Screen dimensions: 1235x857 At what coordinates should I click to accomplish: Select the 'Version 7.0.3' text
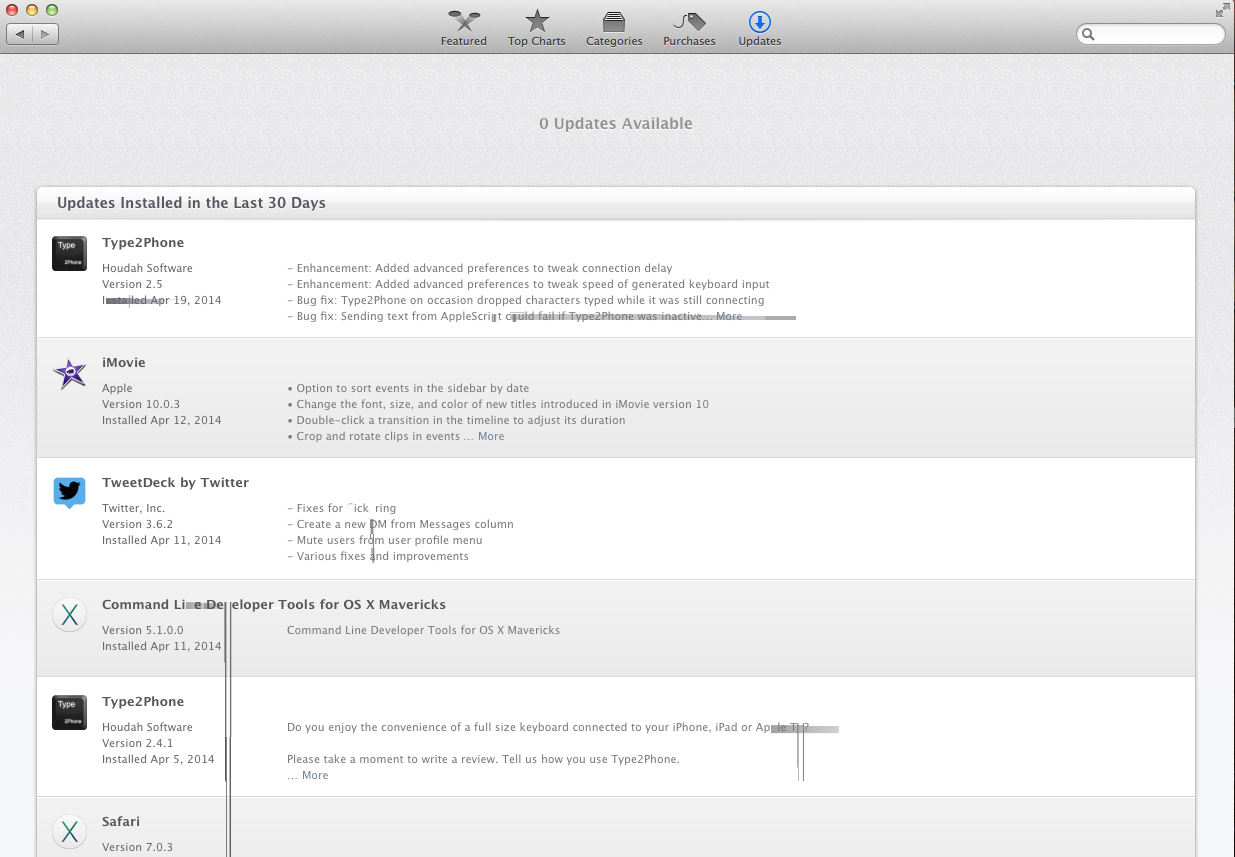138,847
